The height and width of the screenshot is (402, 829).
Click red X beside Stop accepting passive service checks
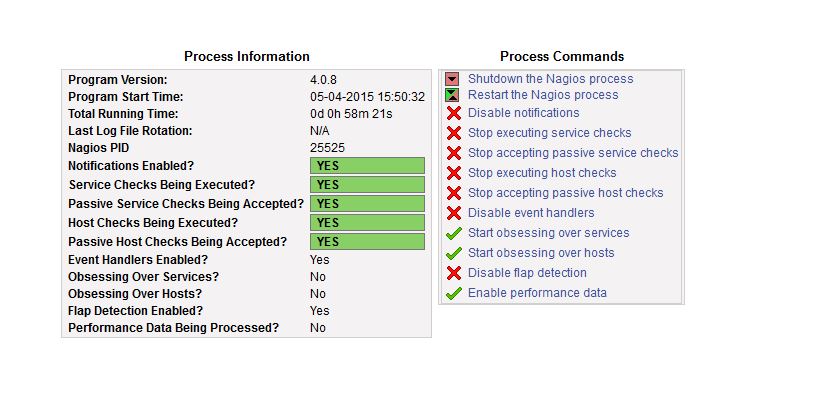tap(453, 153)
